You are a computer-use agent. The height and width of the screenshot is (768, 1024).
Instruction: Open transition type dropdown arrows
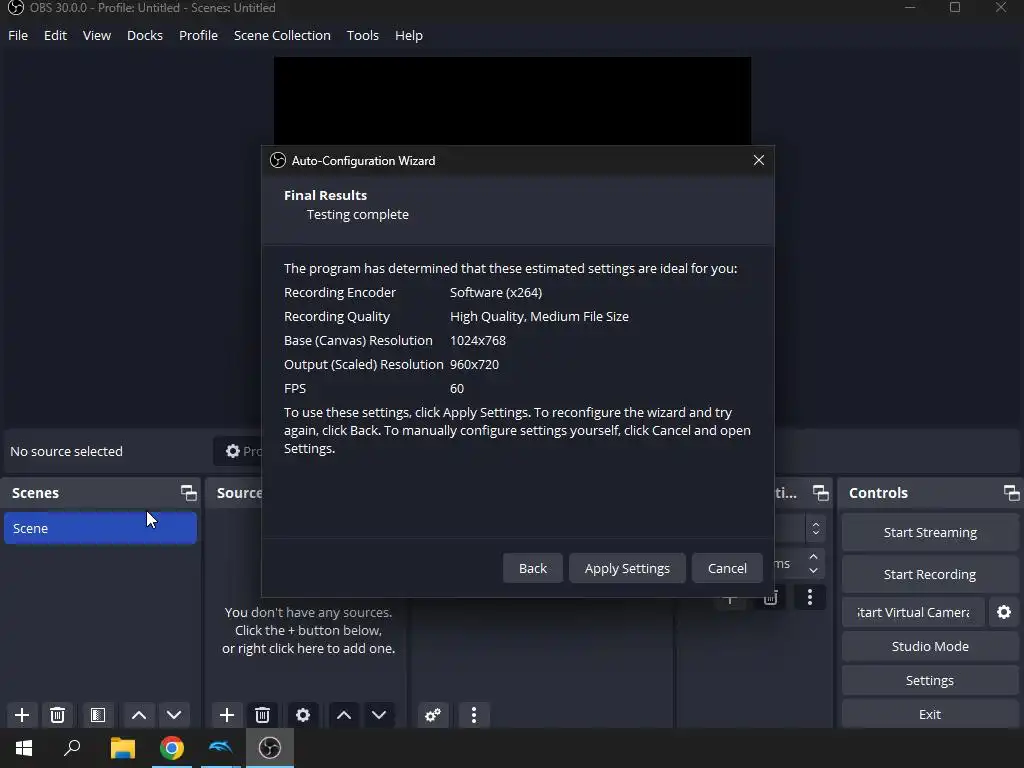point(816,528)
